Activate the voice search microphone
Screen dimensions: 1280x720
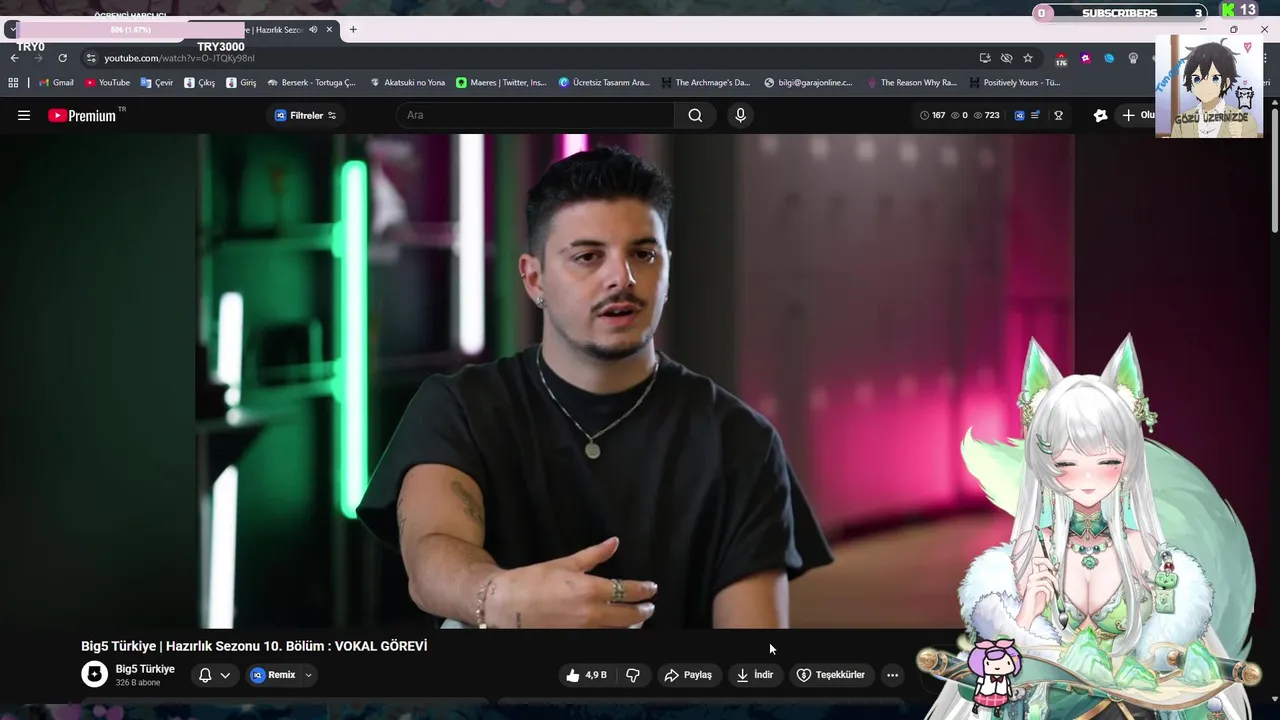click(x=740, y=115)
